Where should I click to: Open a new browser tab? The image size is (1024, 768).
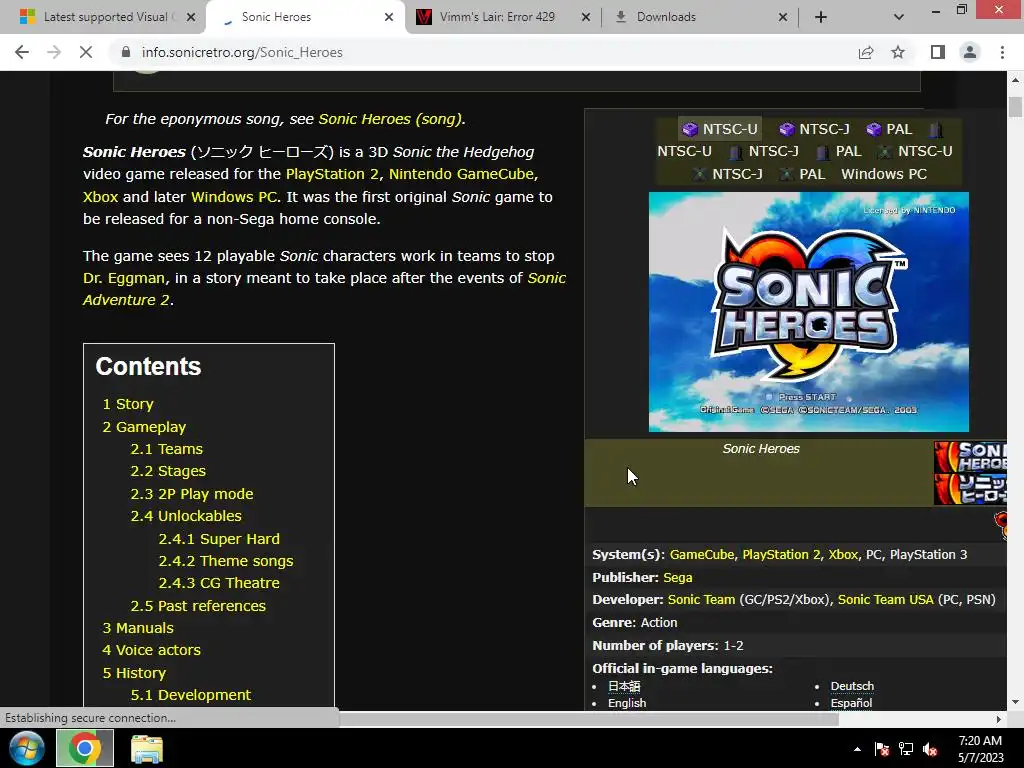pyautogui.click(x=821, y=17)
